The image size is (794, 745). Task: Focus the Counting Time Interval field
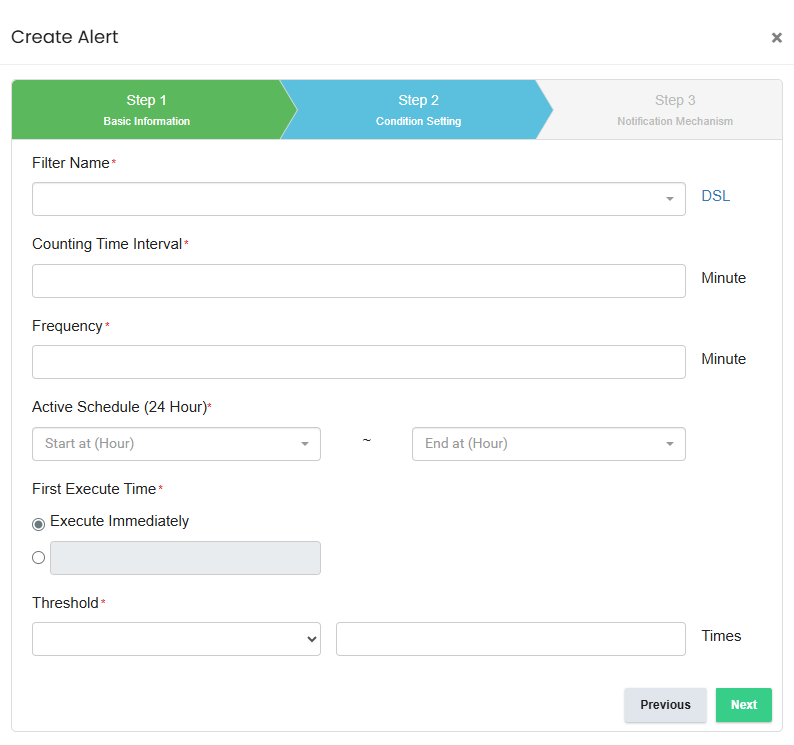click(x=359, y=281)
